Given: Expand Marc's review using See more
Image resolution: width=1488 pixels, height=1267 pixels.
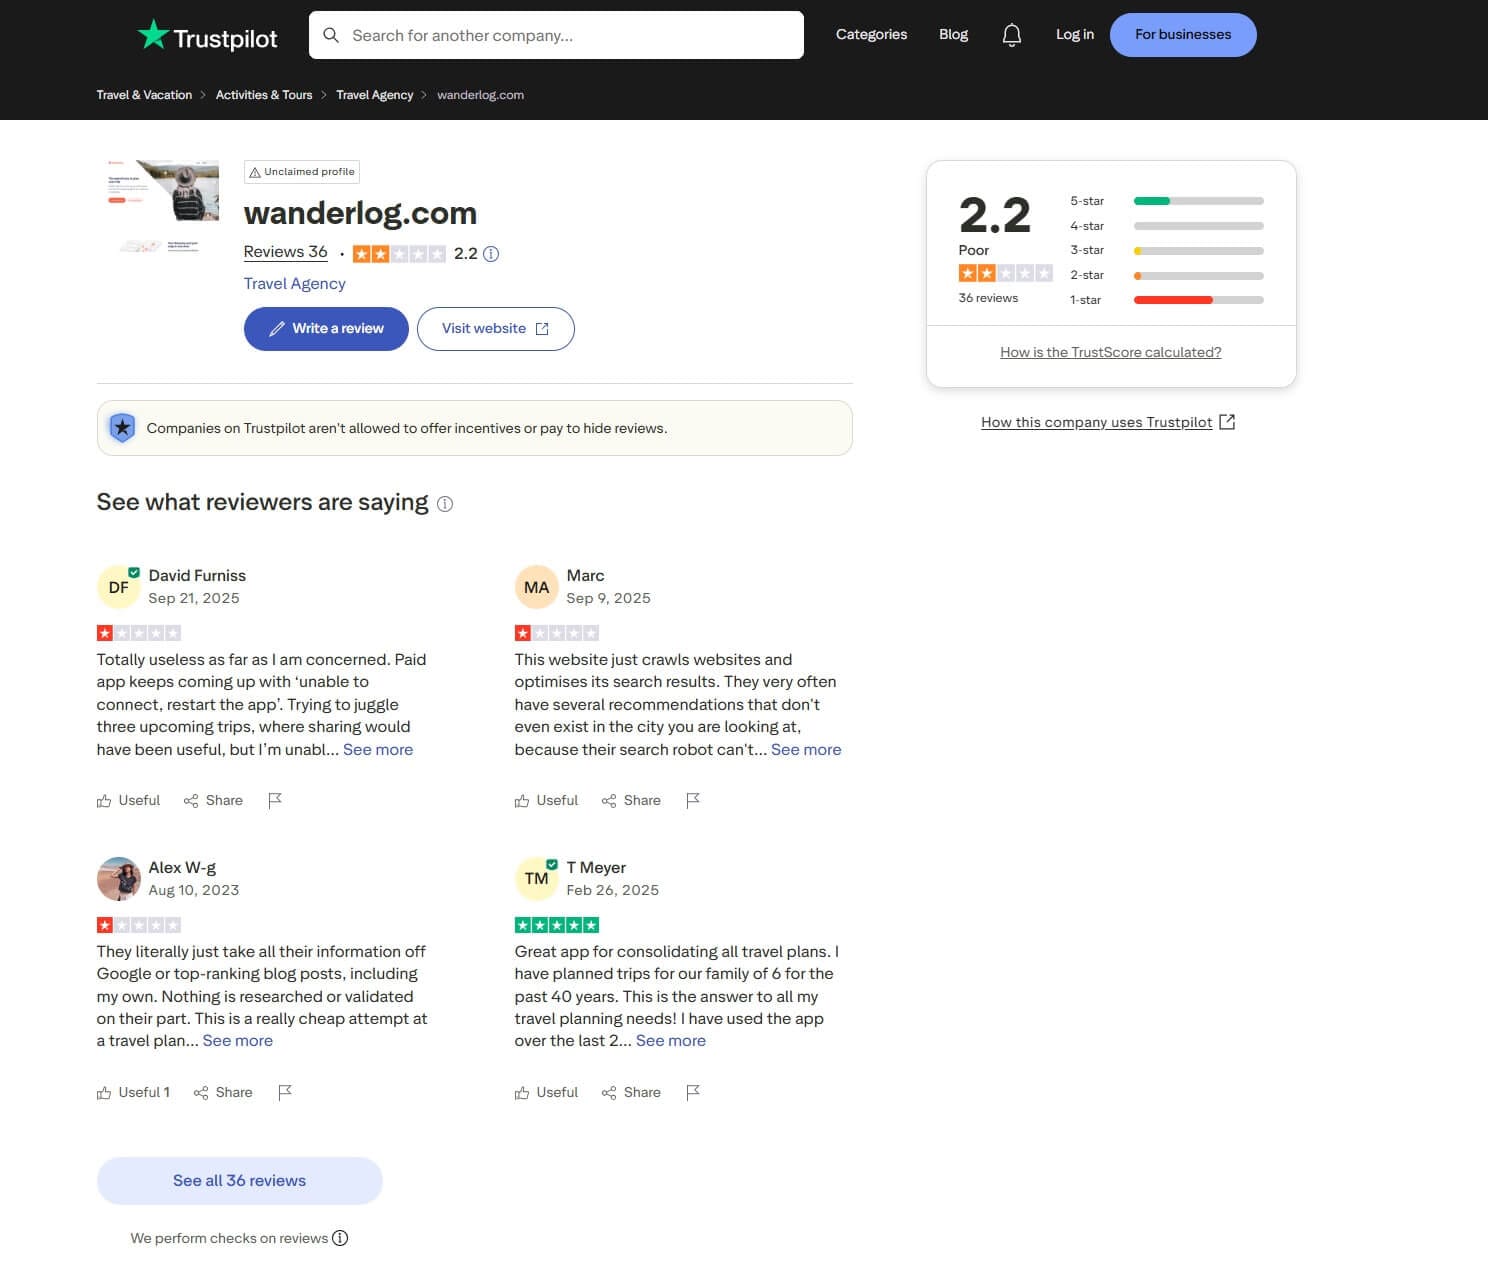Looking at the screenshot, I should (x=806, y=749).
